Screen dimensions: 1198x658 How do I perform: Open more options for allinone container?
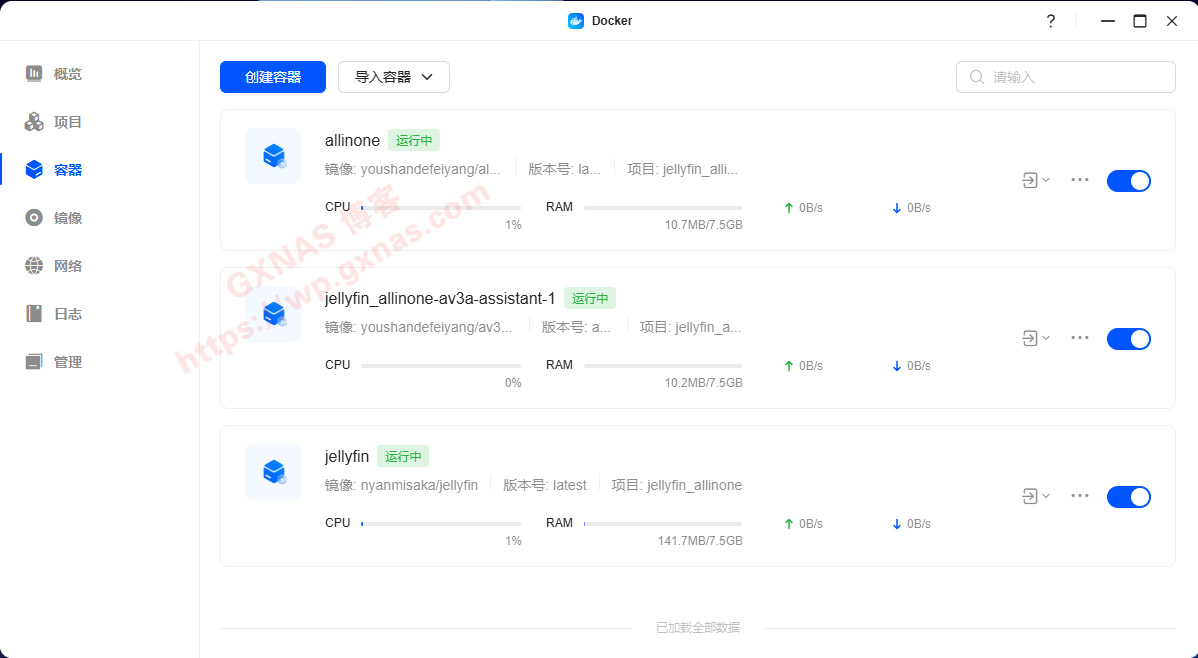[x=1079, y=180]
